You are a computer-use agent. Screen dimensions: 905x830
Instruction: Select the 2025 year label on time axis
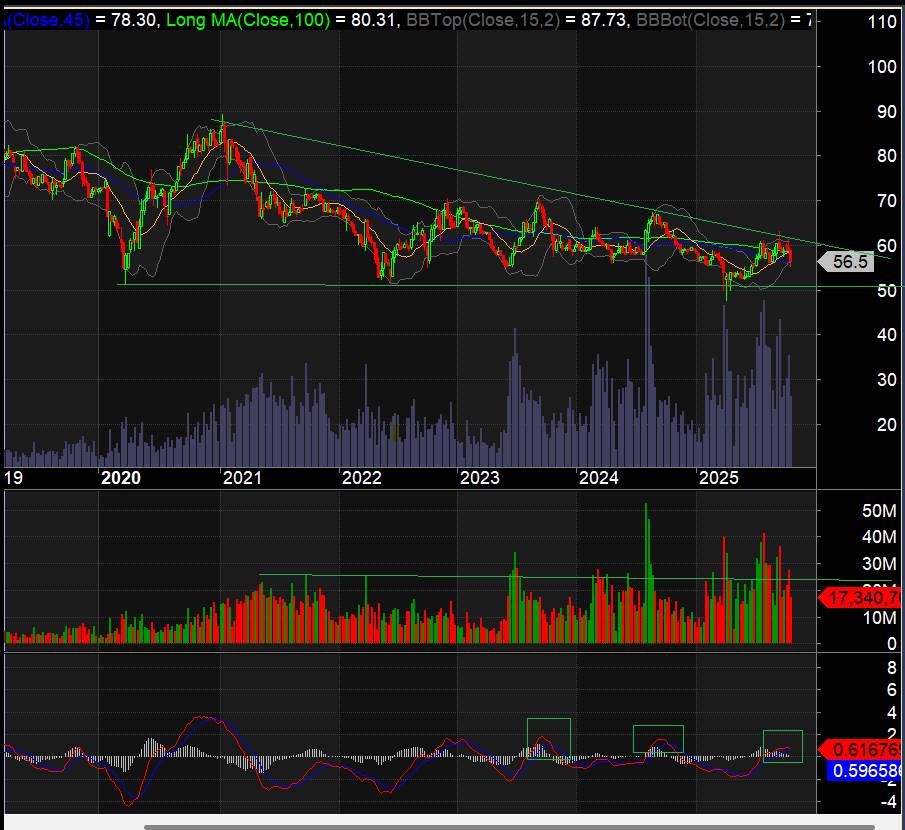point(718,478)
